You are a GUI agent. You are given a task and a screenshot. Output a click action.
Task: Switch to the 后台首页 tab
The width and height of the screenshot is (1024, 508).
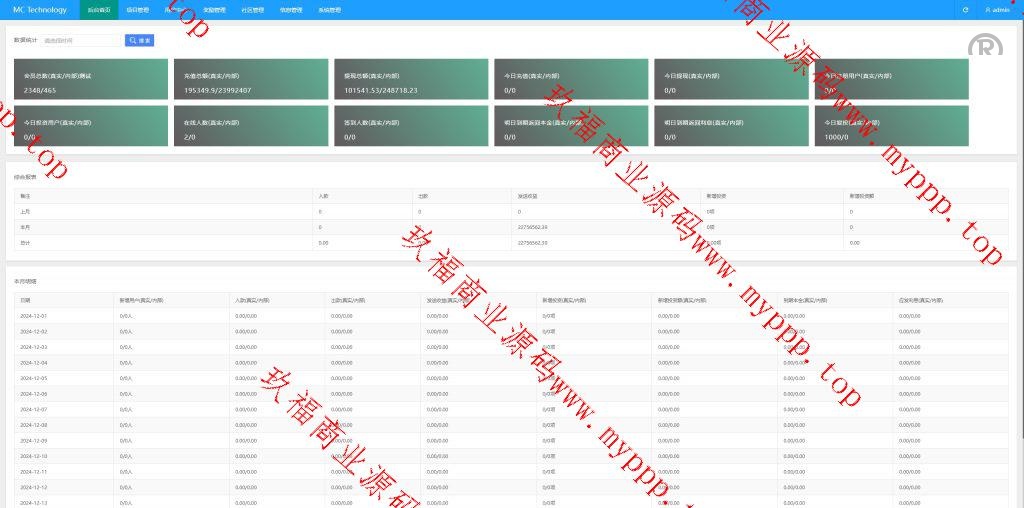coord(99,10)
